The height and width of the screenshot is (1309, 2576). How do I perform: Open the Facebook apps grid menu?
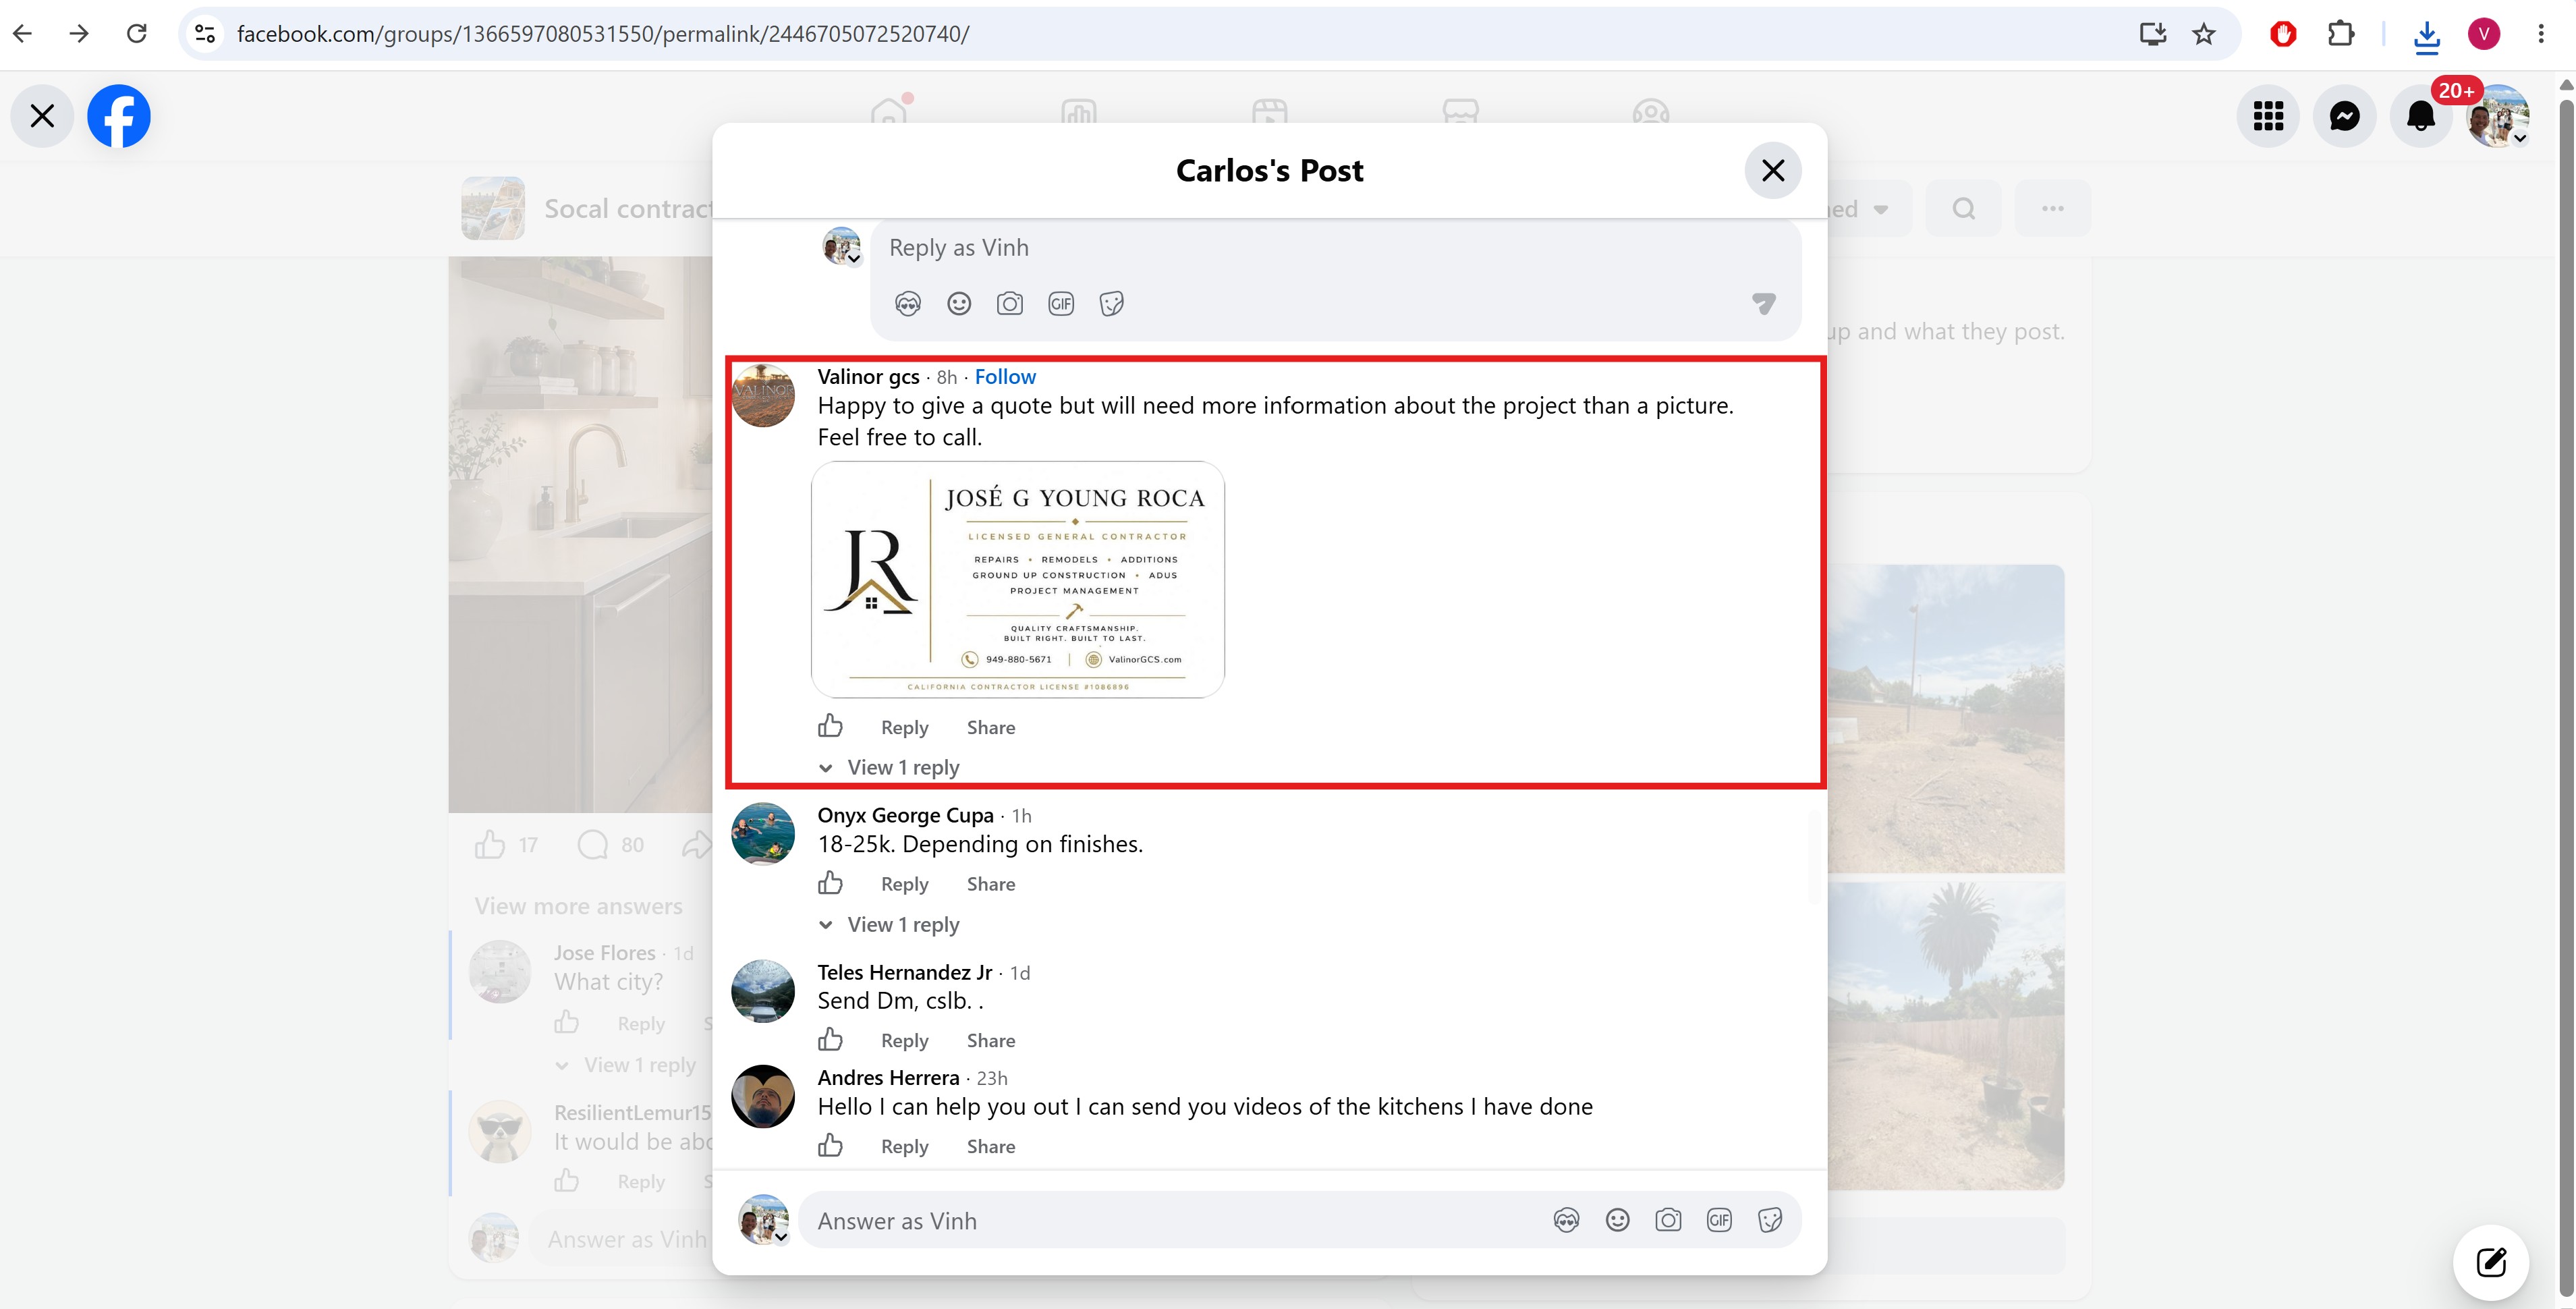[x=2268, y=116]
